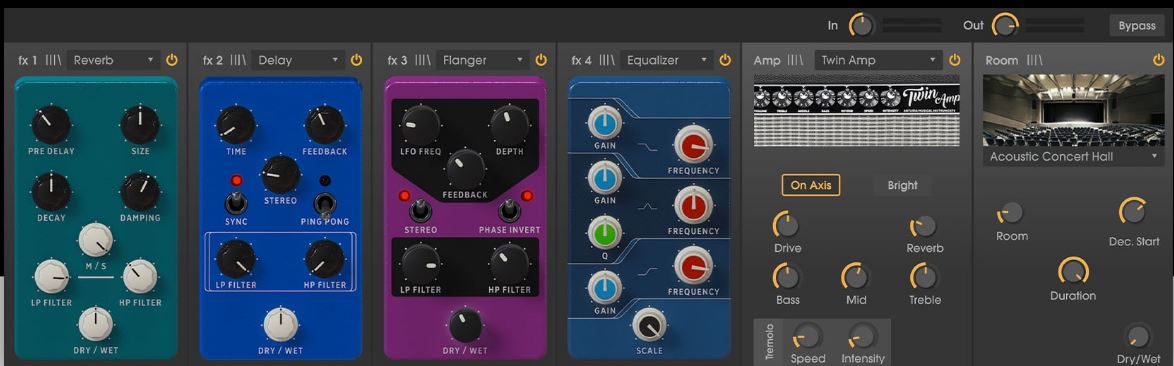
Task: Click the Reverb DRY / WET knob
Action: point(96,324)
